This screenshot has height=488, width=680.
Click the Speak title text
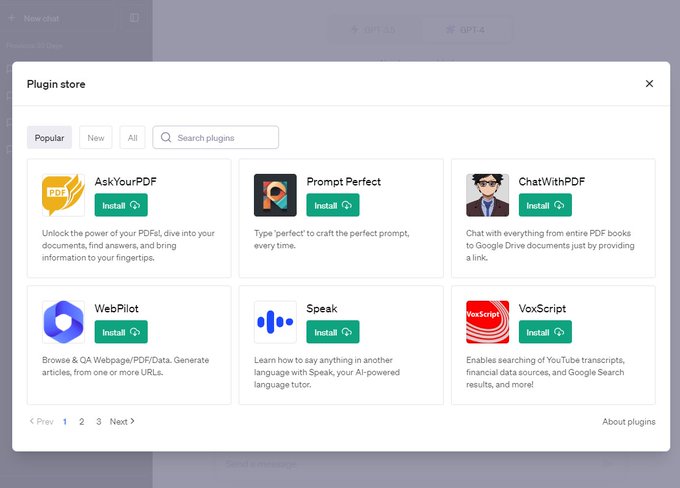click(x=322, y=308)
